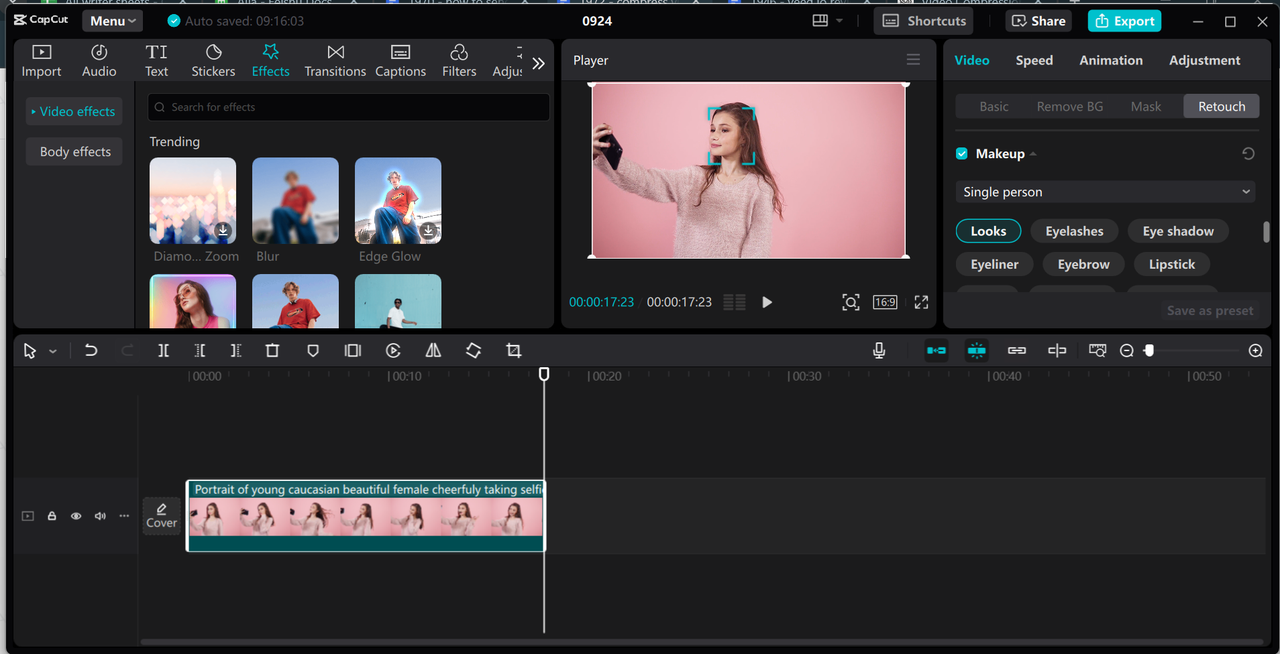
Task: Switch to the Adjustment tab
Action: pyautogui.click(x=1204, y=60)
